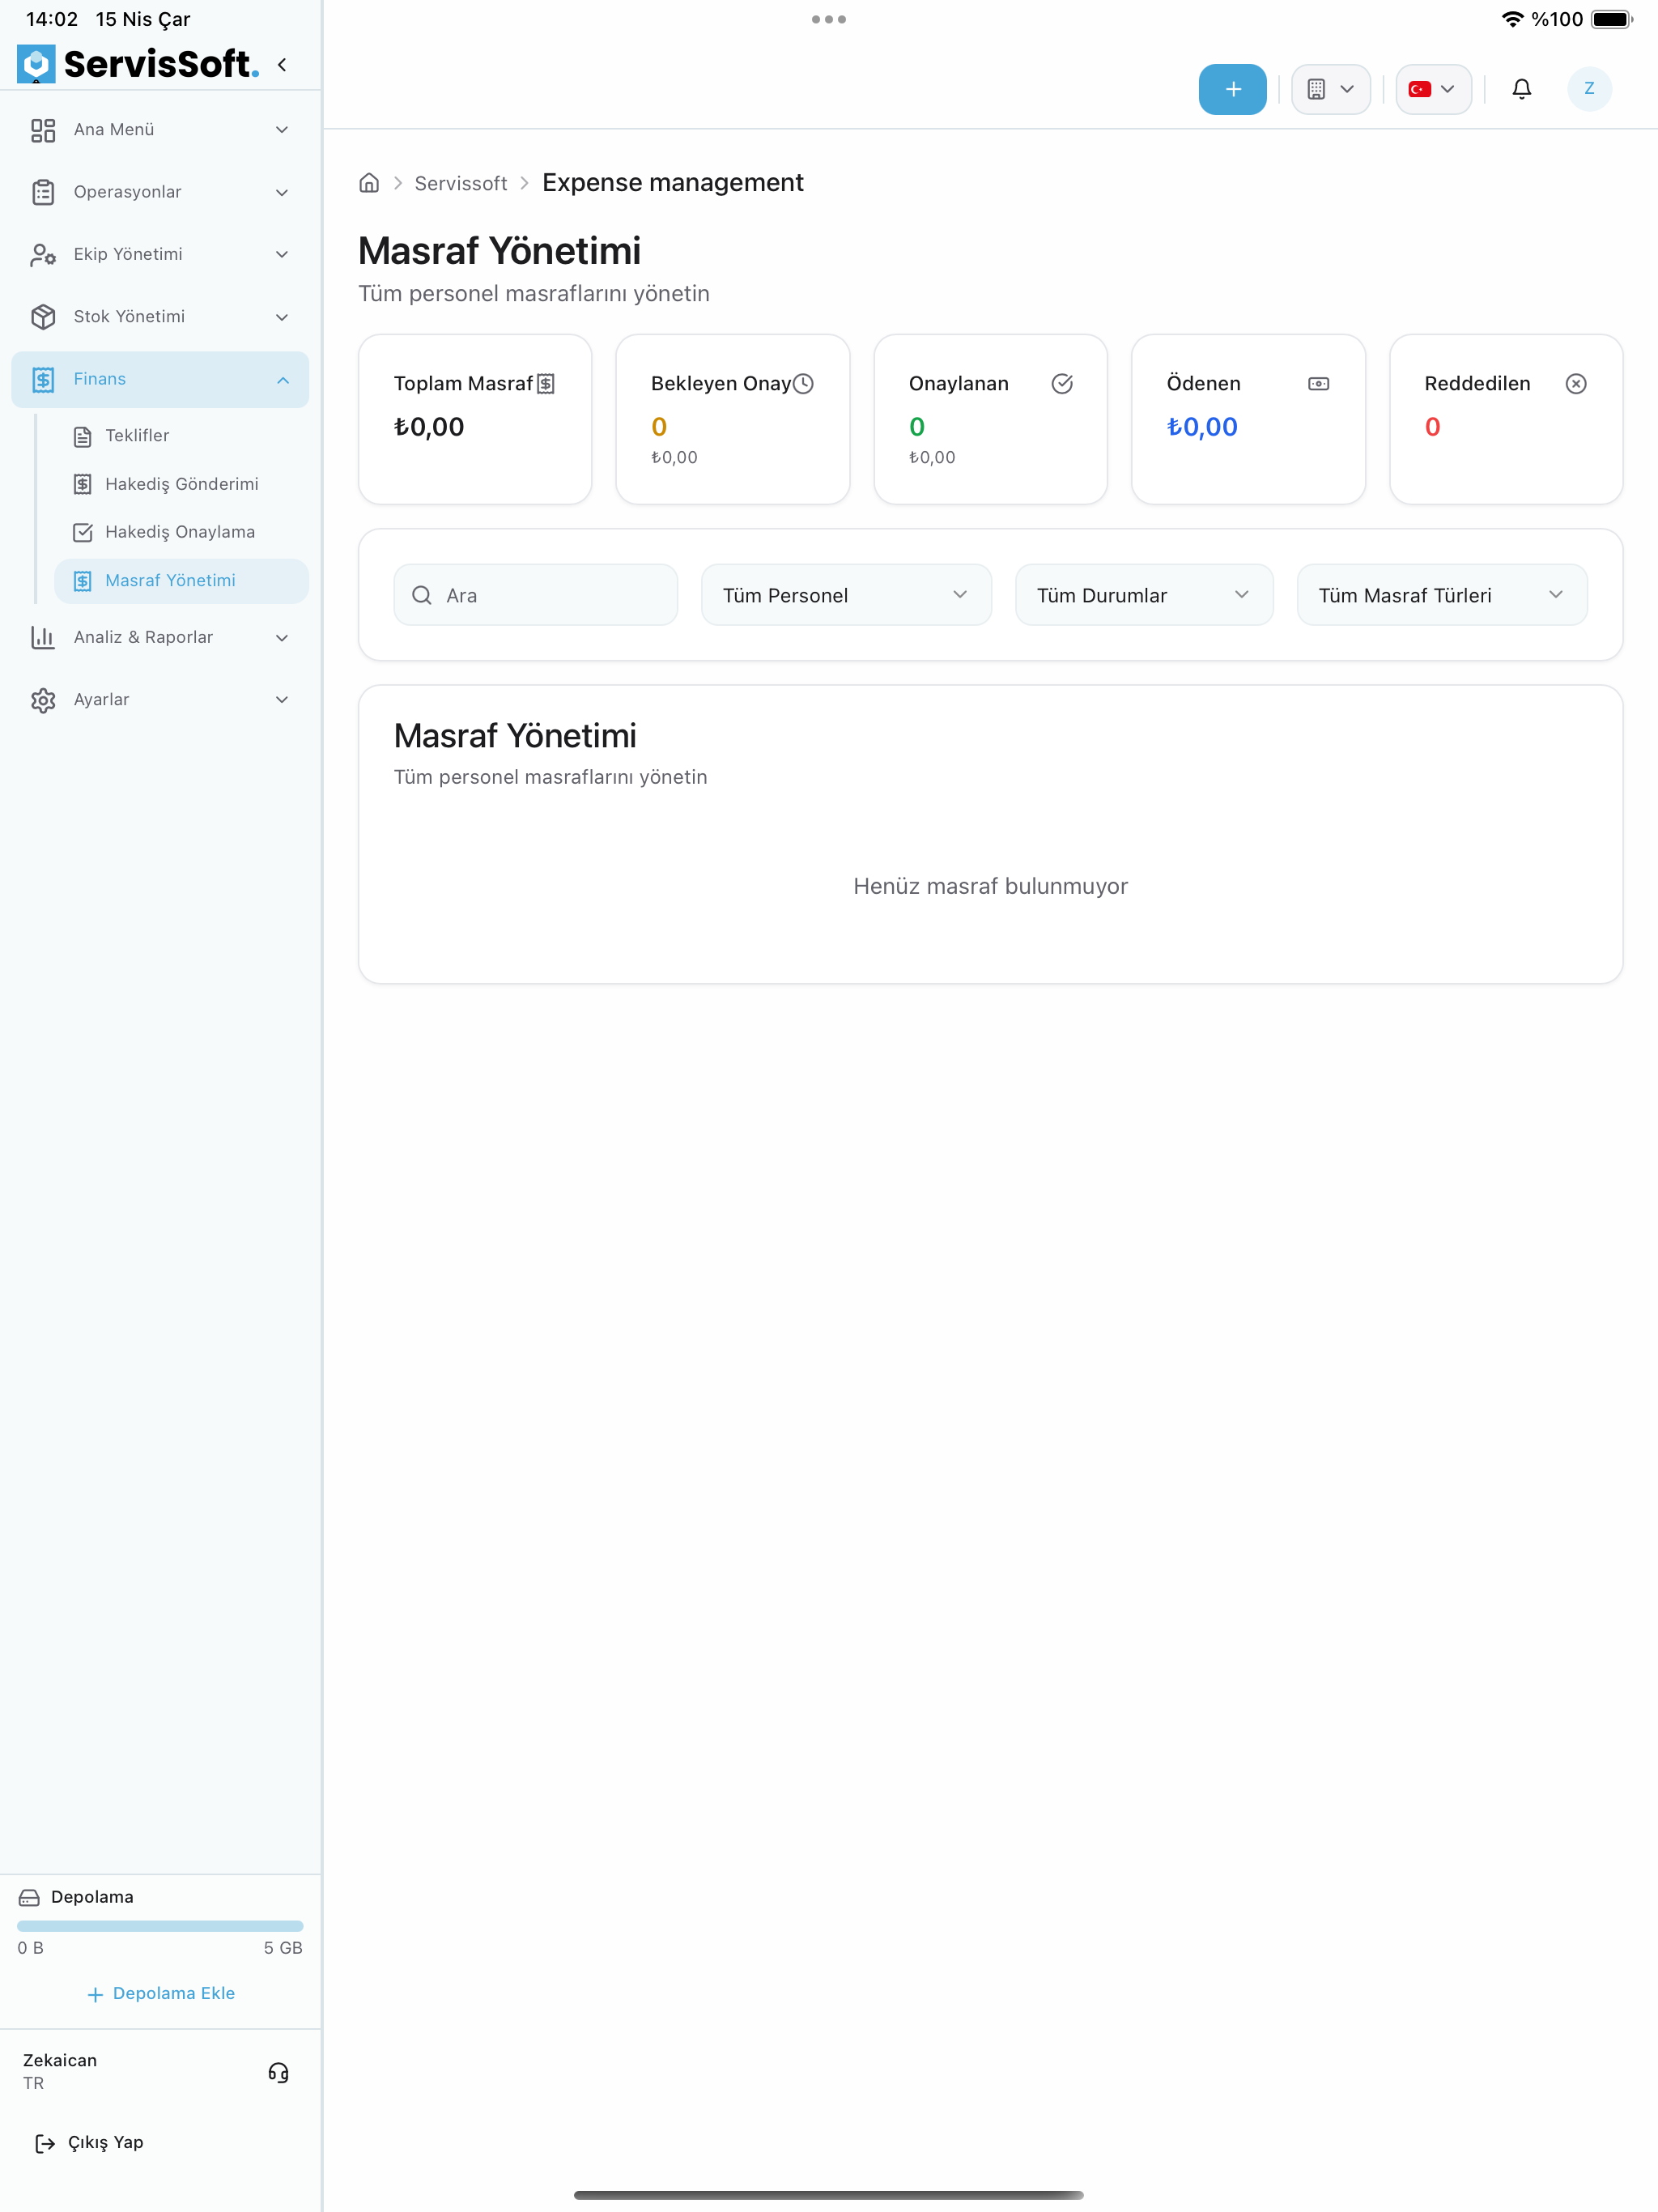This screenshot has width=1658, height=2212.
Task: Collapse sidebar with the back chevron
Action: [282, 65]
